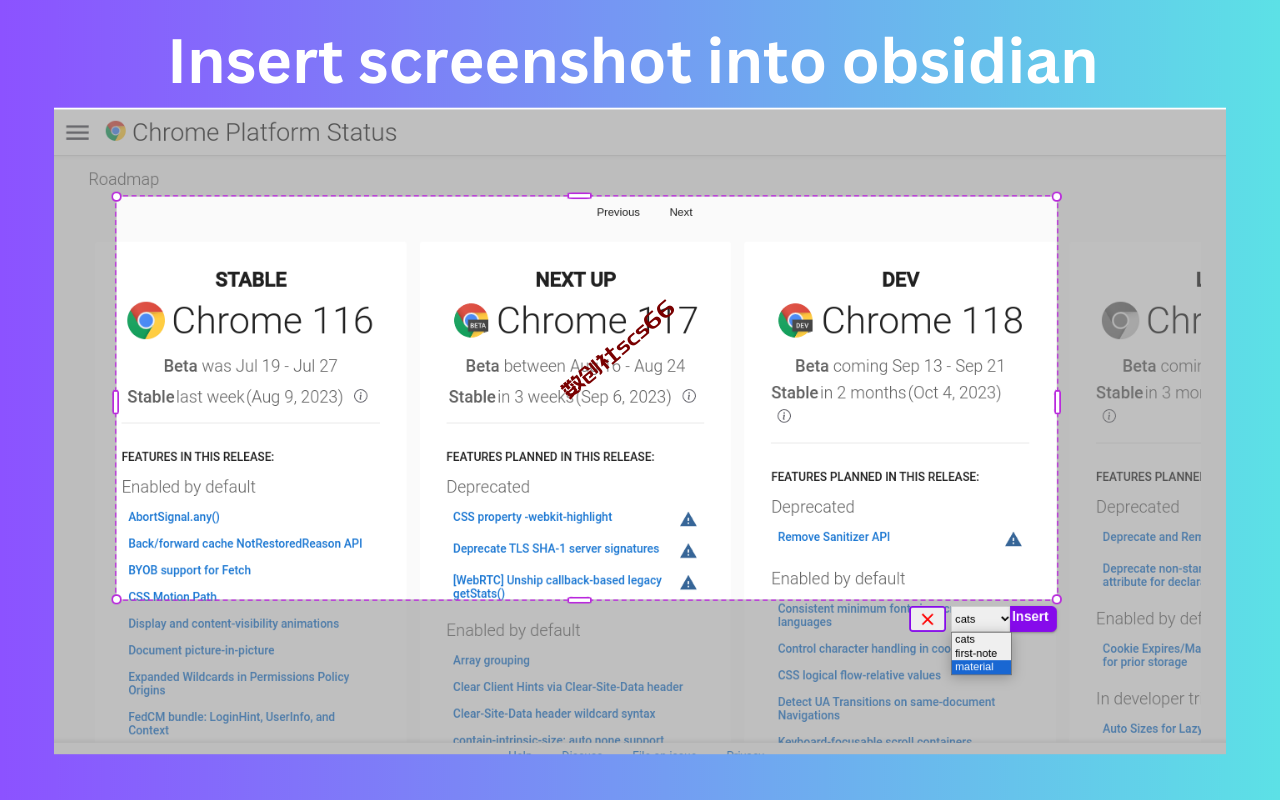Open Deprecate TLS SHA-1 server signatures link
The width and height of the screenshot is (1280, 800).
coord(556,549)
